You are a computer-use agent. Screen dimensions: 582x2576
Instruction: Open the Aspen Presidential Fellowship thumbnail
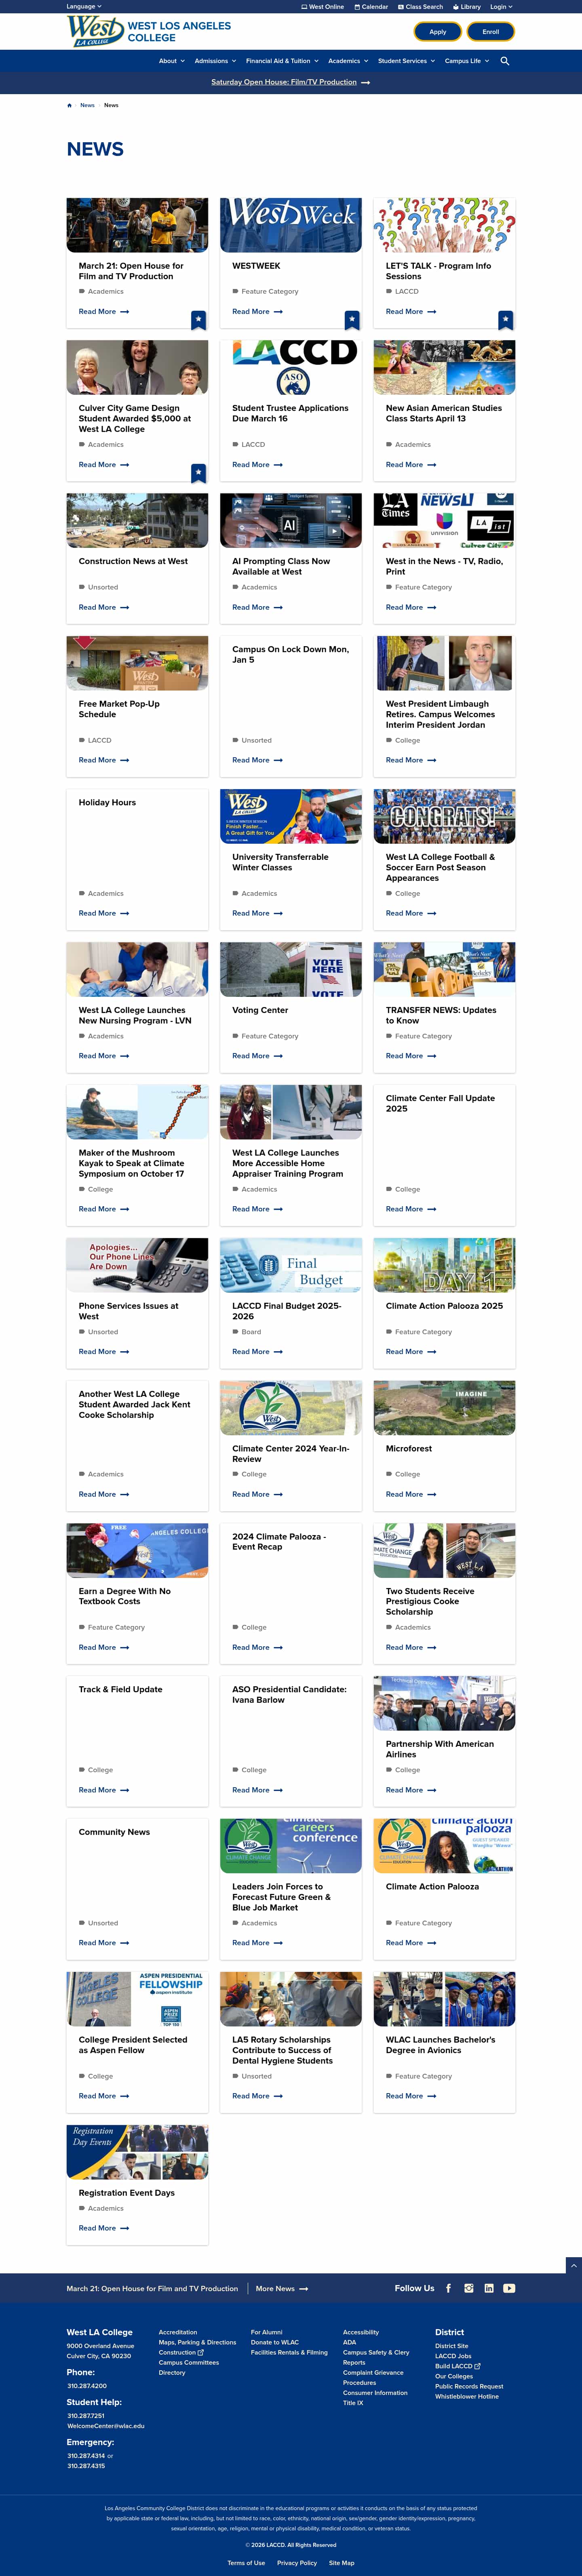(x=138, y=1999)
